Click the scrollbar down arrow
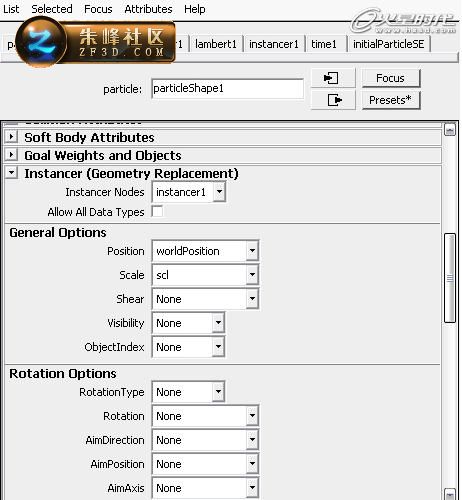 450,494
